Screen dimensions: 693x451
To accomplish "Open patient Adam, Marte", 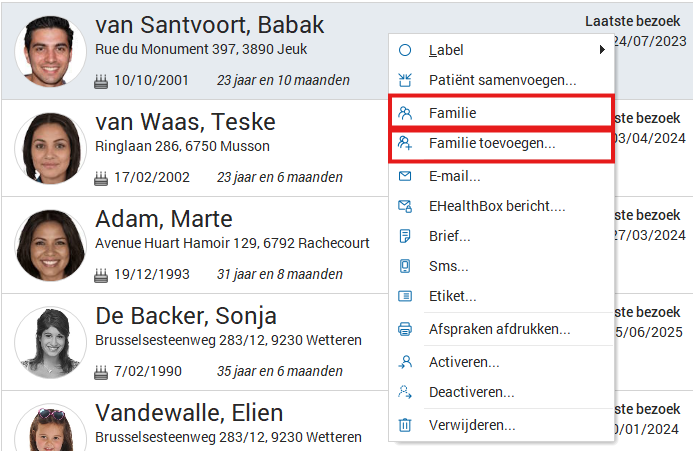I will point(164,219).
